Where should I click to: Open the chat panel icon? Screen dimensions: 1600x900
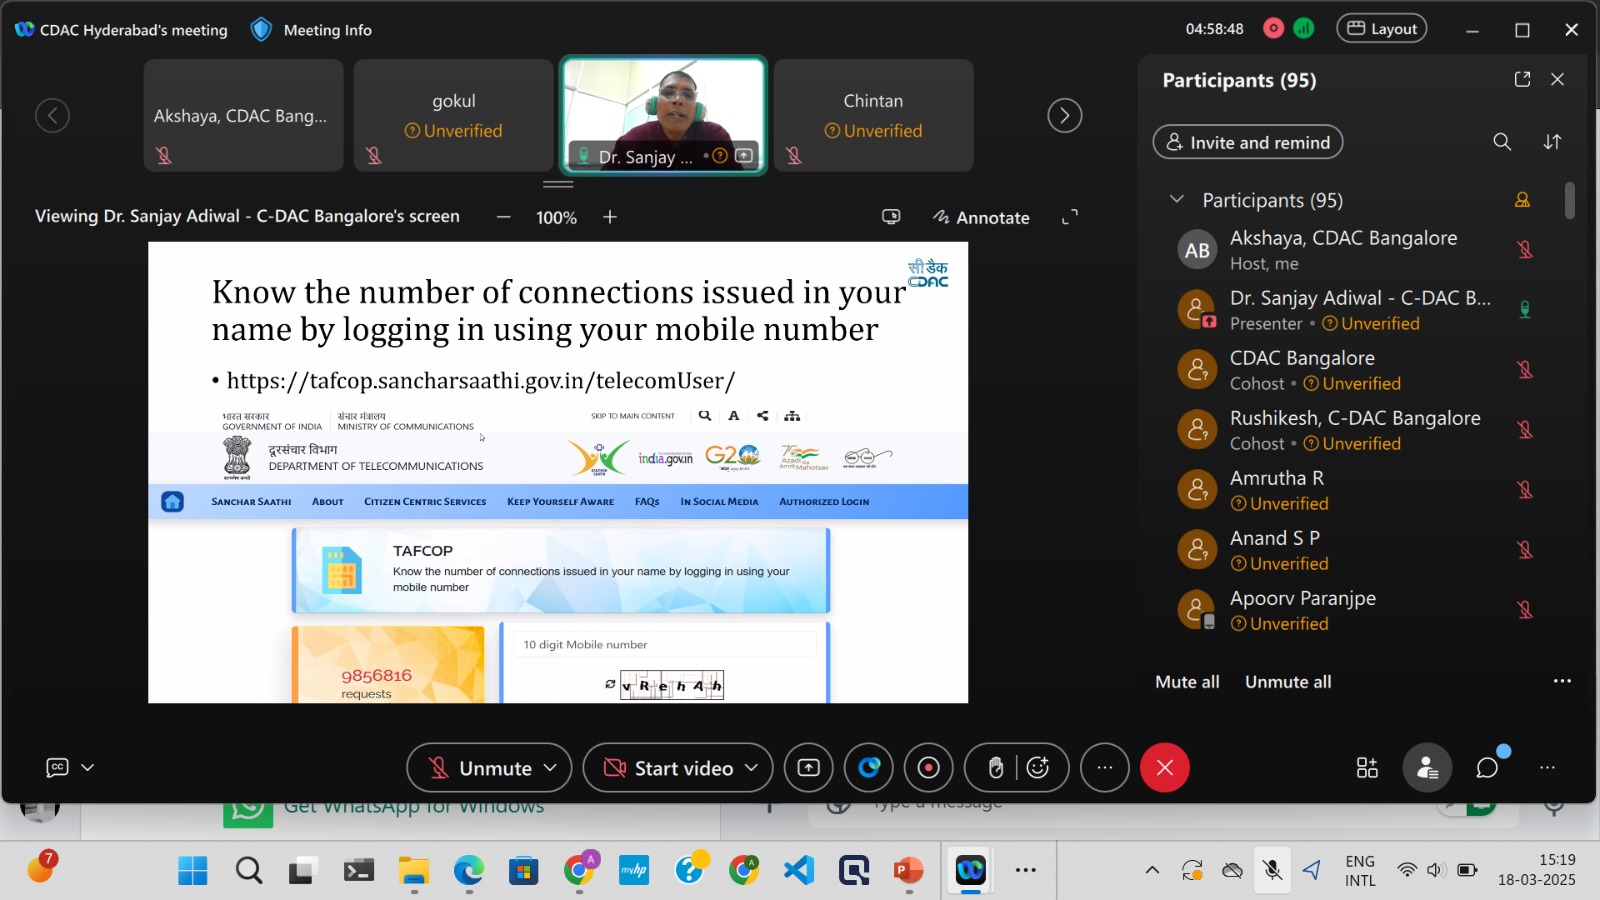click(x=1487, y=768)
